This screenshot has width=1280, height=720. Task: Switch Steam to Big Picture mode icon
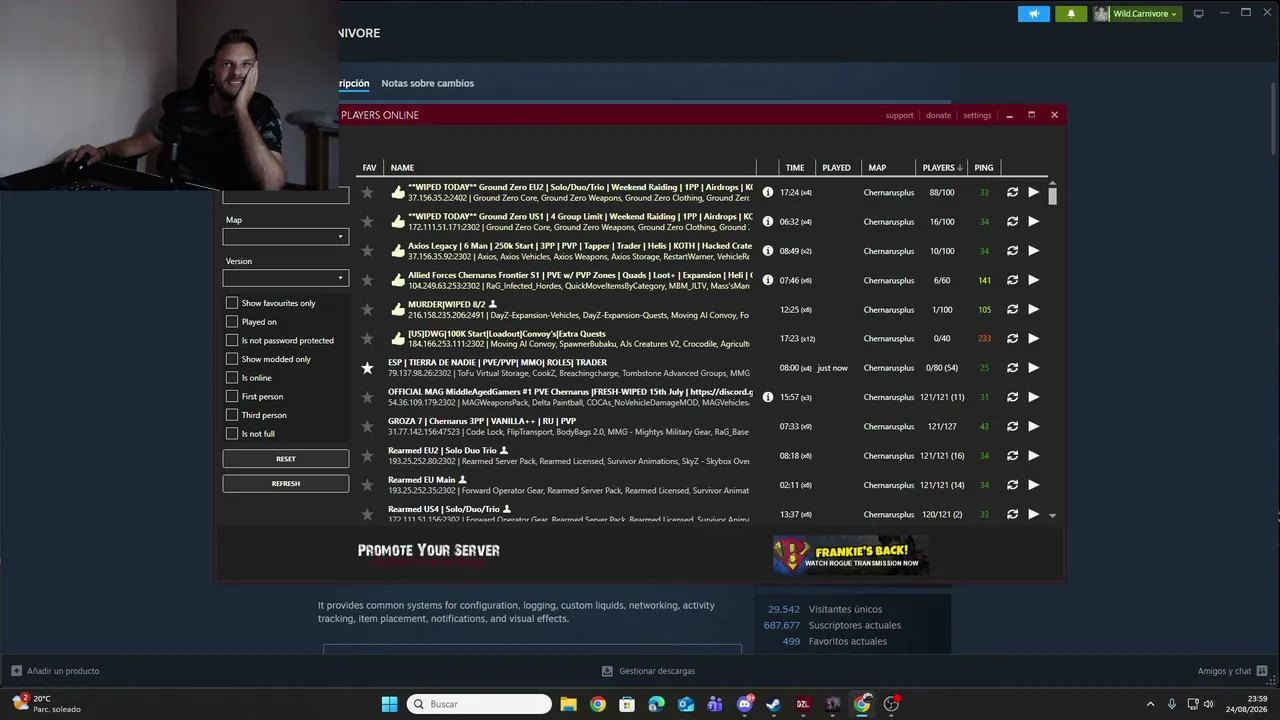coord(1199,14)
